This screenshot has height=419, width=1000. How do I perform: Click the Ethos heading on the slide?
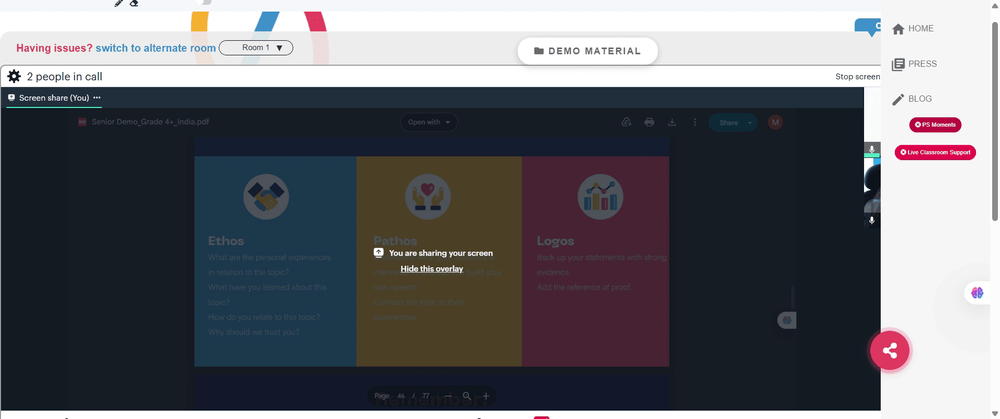pos(226,241)
